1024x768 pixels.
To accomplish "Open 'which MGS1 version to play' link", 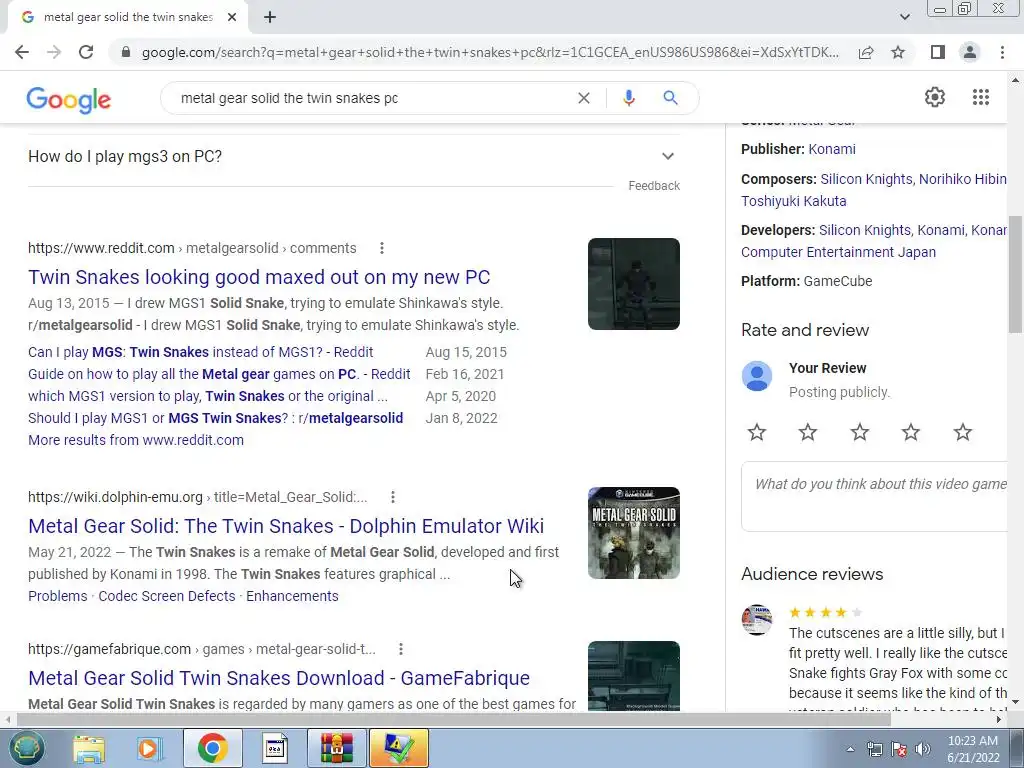I will point(208,396).
